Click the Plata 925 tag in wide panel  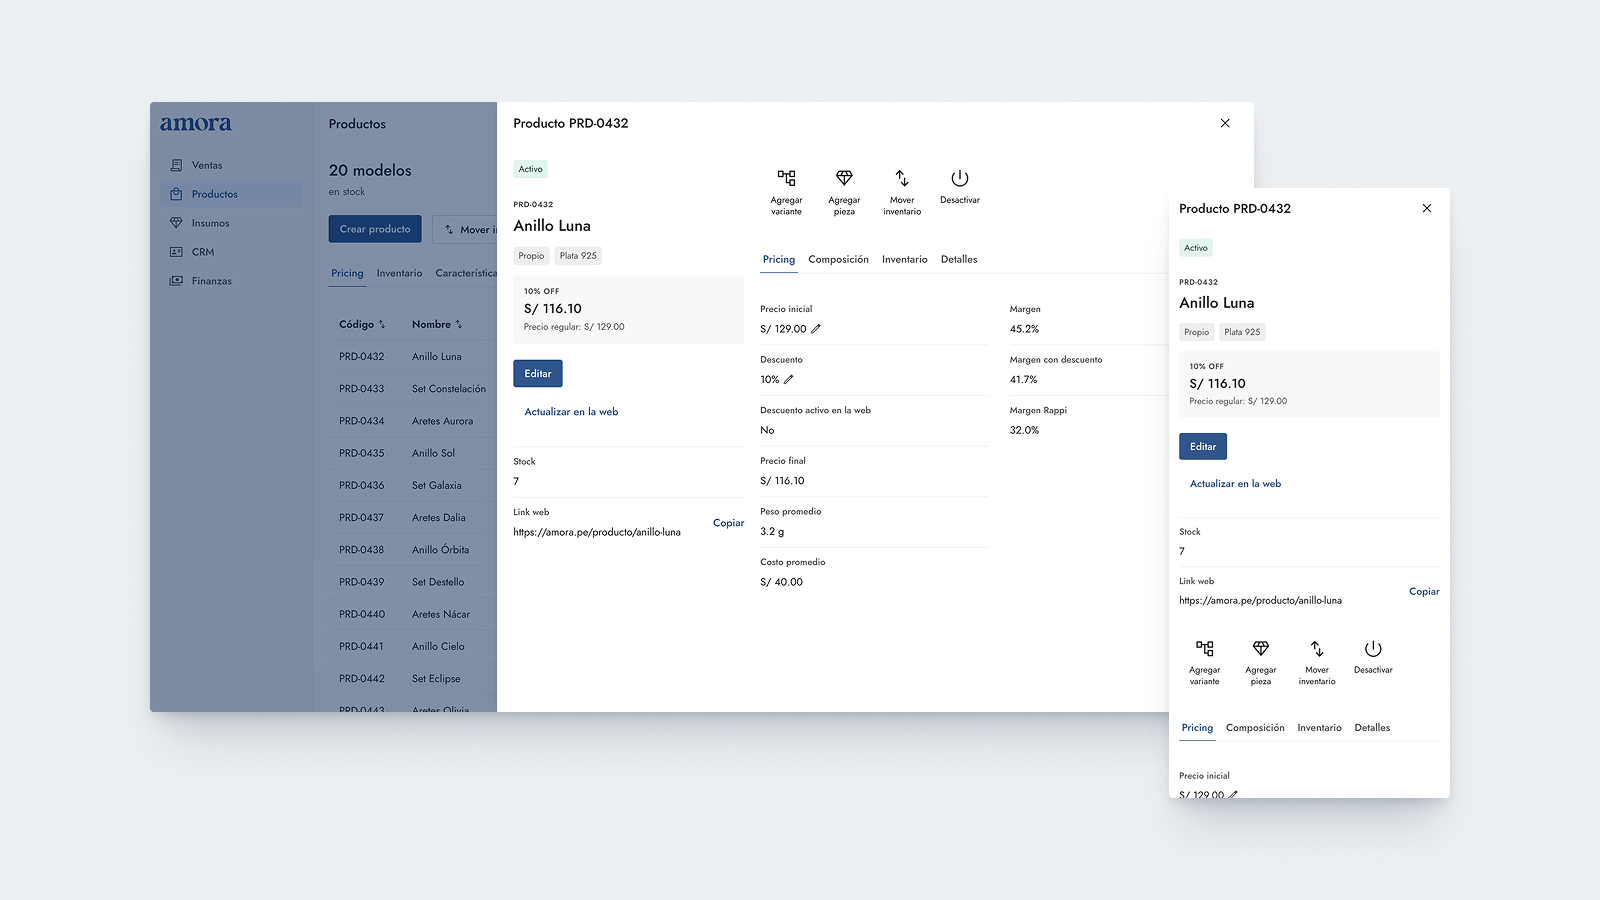[578, 256]
